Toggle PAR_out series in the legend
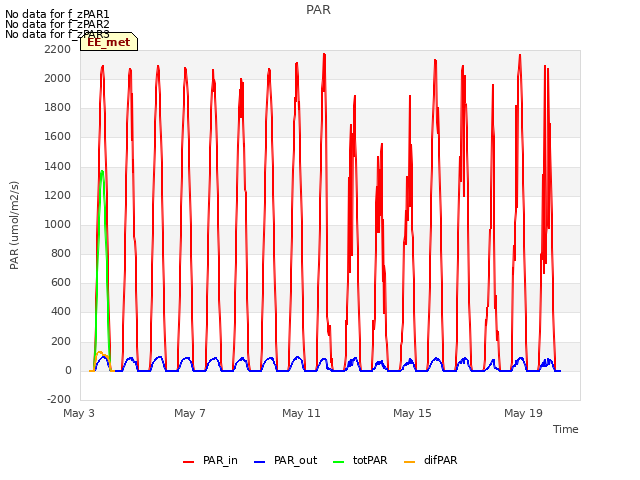 pyautogui.click(x=285, y=460)
